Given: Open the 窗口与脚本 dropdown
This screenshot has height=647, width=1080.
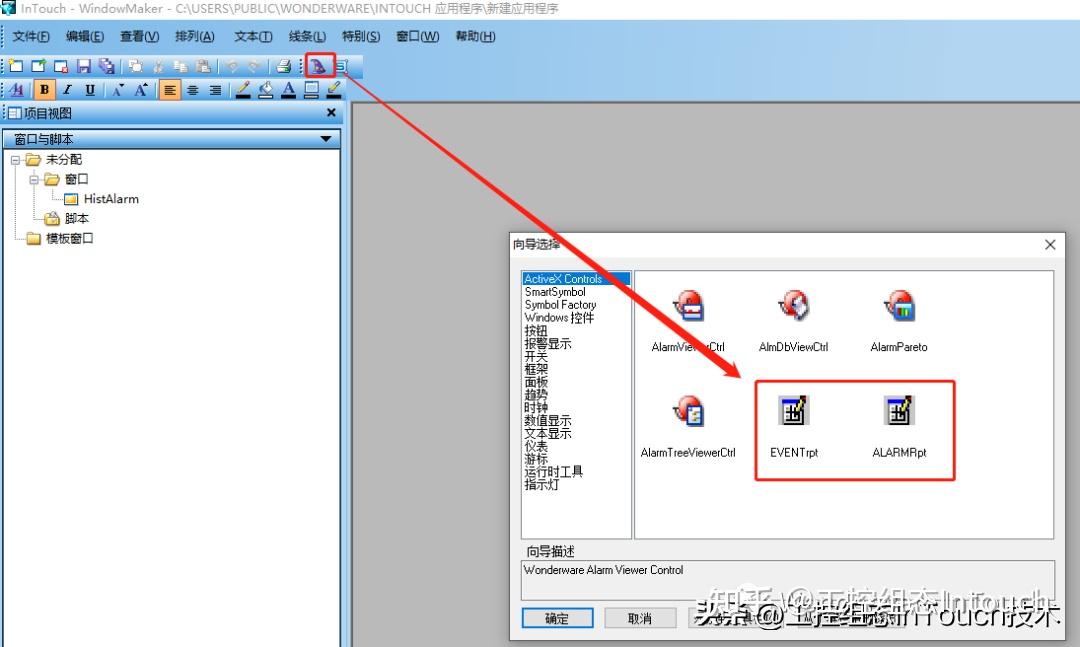Looking at the screenshot, I should (x=325, y=139).
